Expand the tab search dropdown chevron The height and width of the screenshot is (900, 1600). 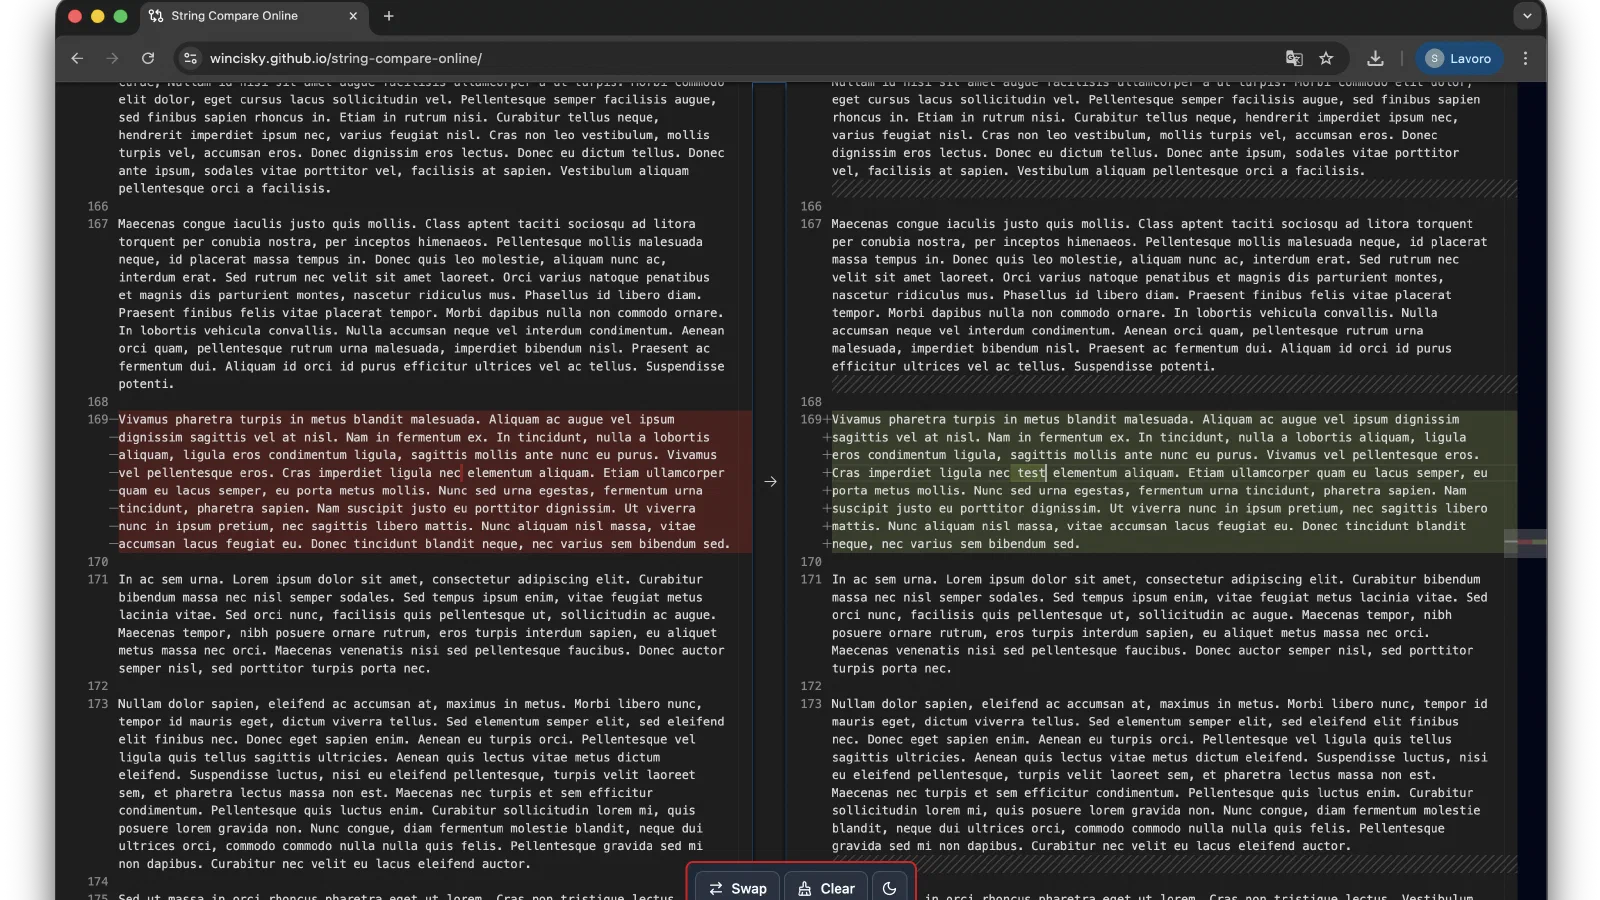pos(1526,16)
